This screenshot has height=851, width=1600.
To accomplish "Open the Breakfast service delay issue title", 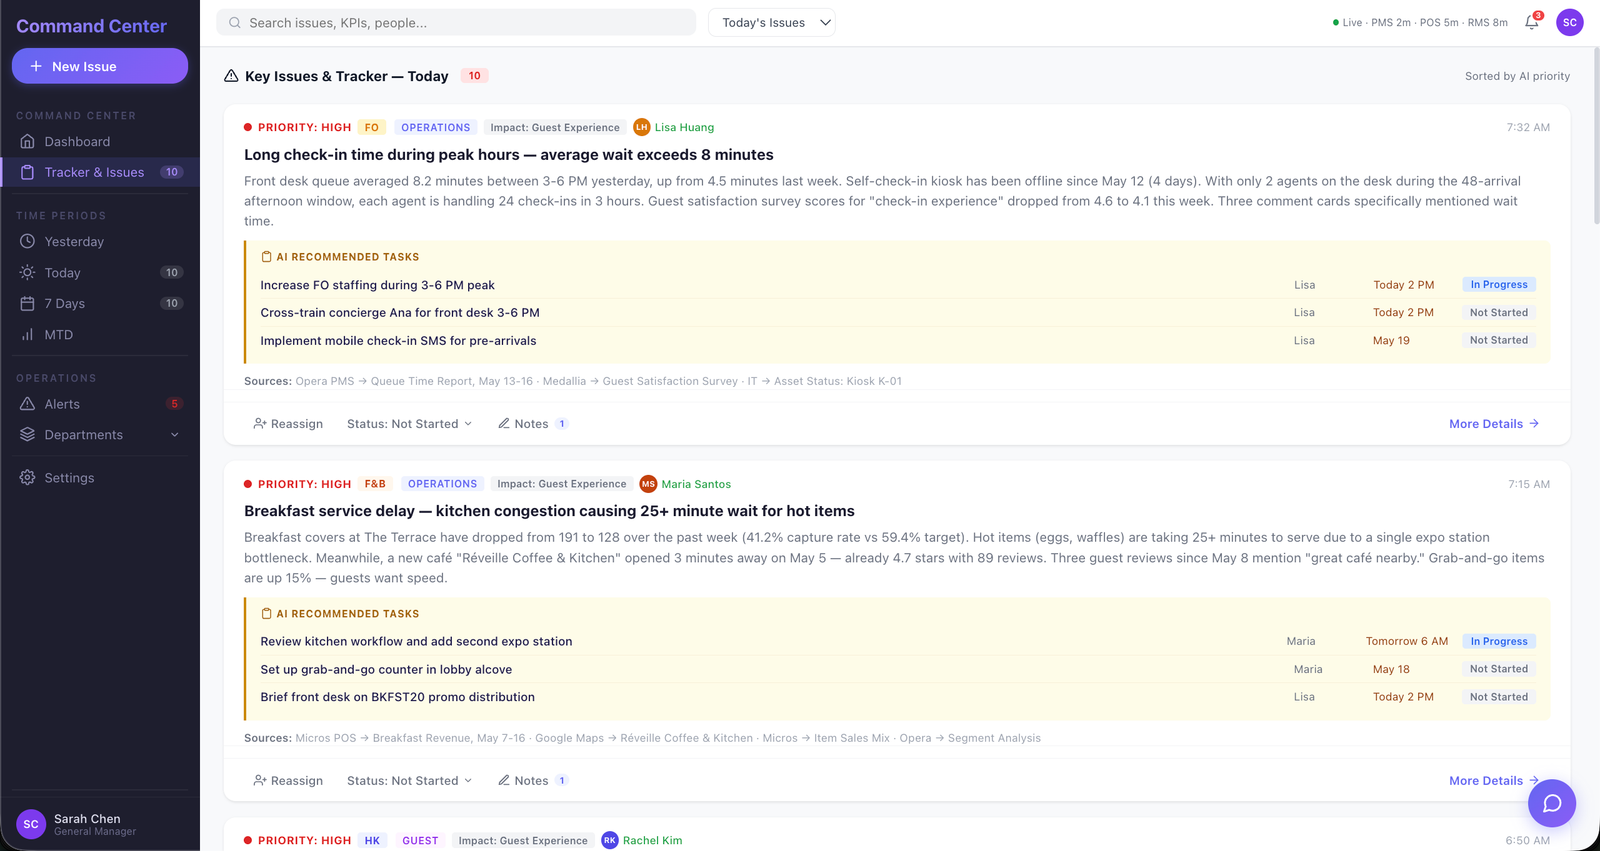I will (x=549, y=511).
